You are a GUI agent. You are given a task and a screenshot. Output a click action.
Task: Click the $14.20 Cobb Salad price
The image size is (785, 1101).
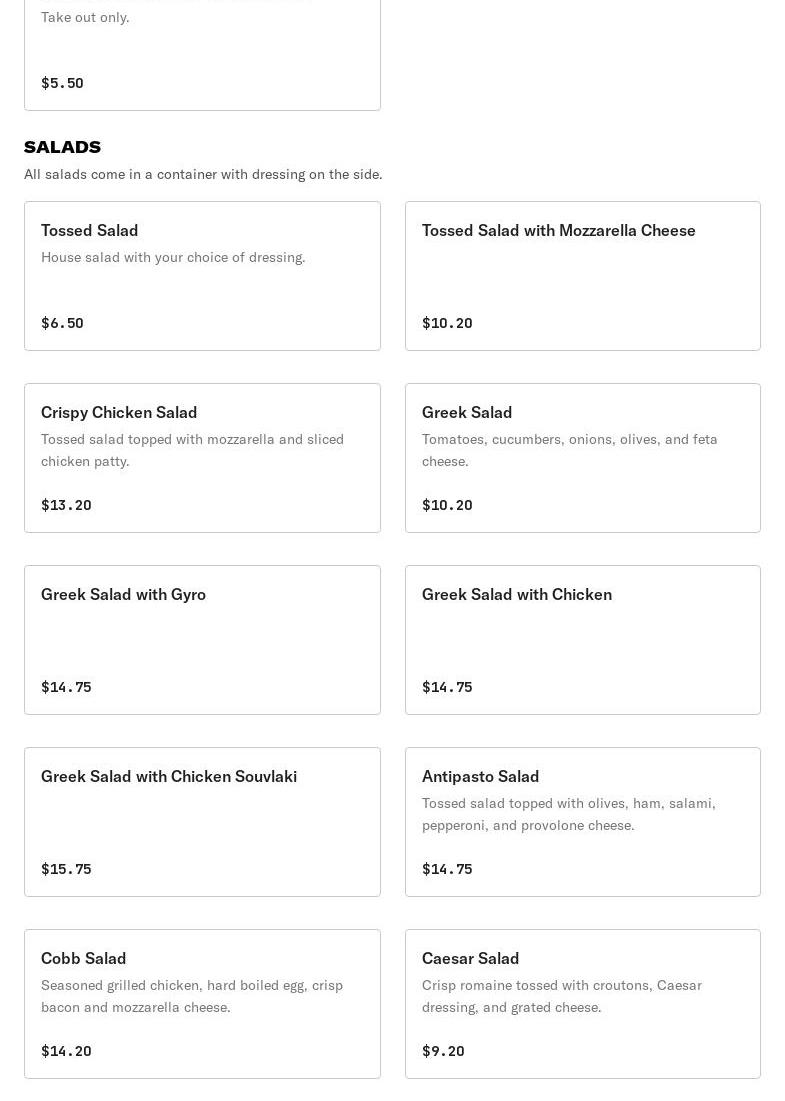[66, 1051]
